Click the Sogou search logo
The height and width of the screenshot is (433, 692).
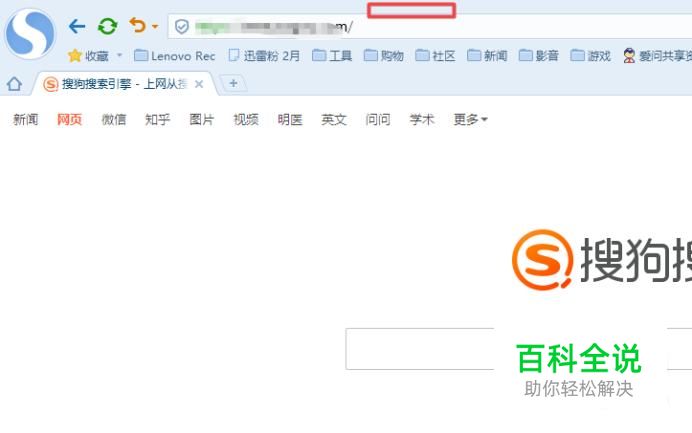tap(602, 260)
